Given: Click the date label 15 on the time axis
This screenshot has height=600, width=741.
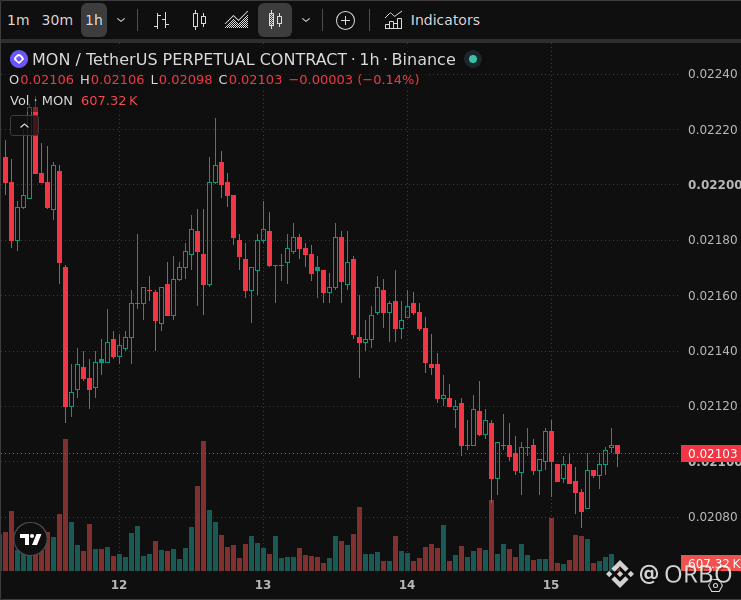Looking at the screenshot, I should [x=551, y=585].
